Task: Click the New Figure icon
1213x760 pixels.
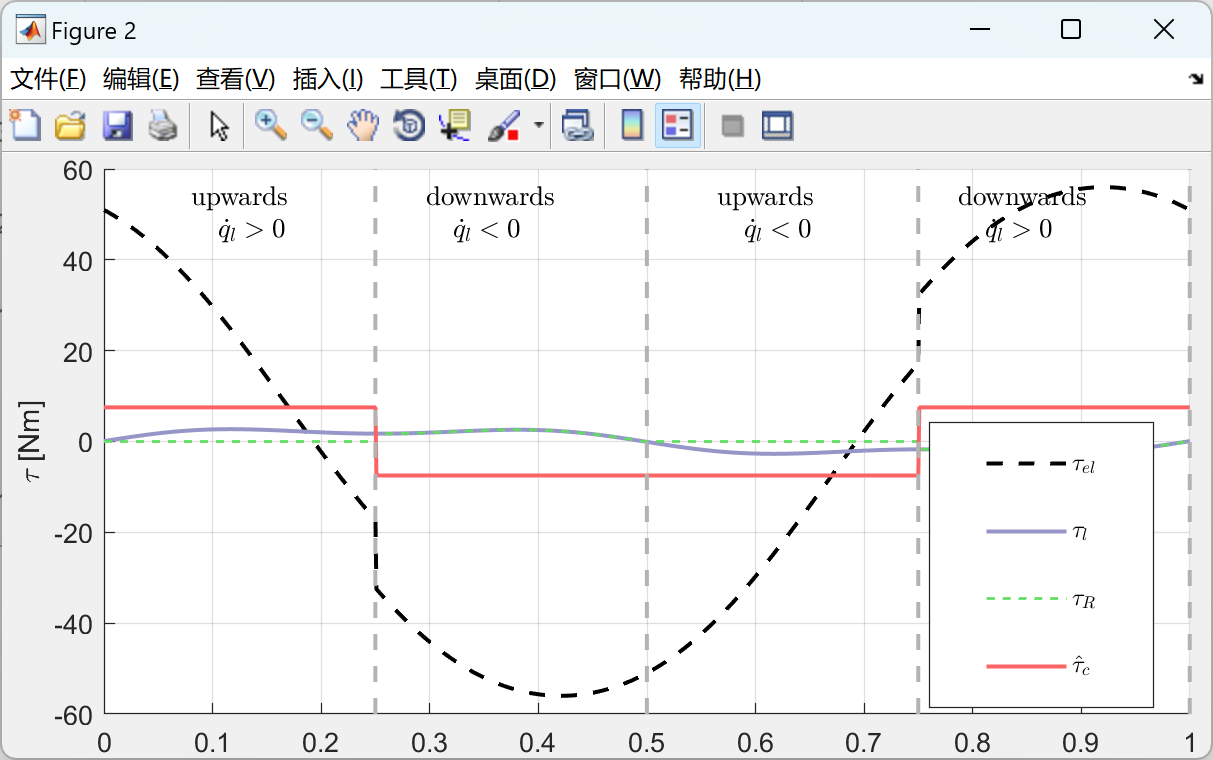Action: (25, 126)
